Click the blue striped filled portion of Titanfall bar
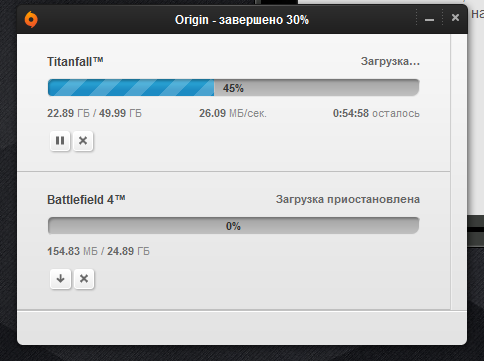The image size is (484, 361). 131,88
